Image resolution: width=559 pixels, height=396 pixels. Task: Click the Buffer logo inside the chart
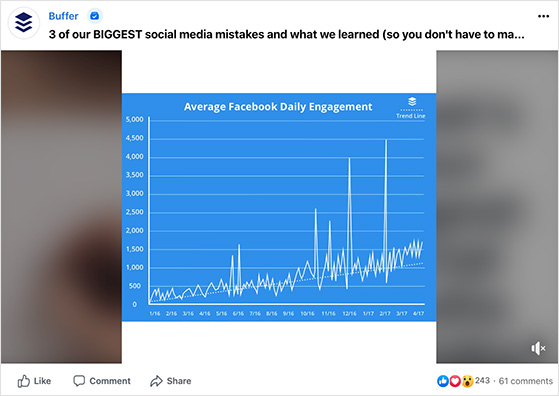[412, 101]
